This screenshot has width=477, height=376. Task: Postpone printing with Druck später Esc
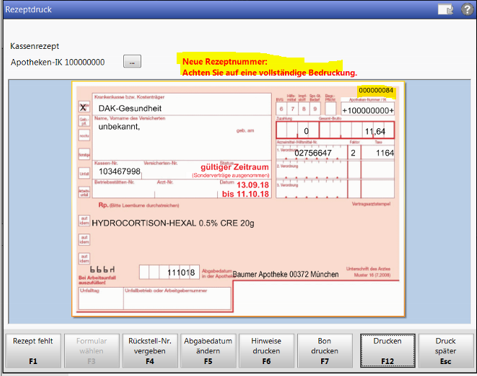[445, 351]
